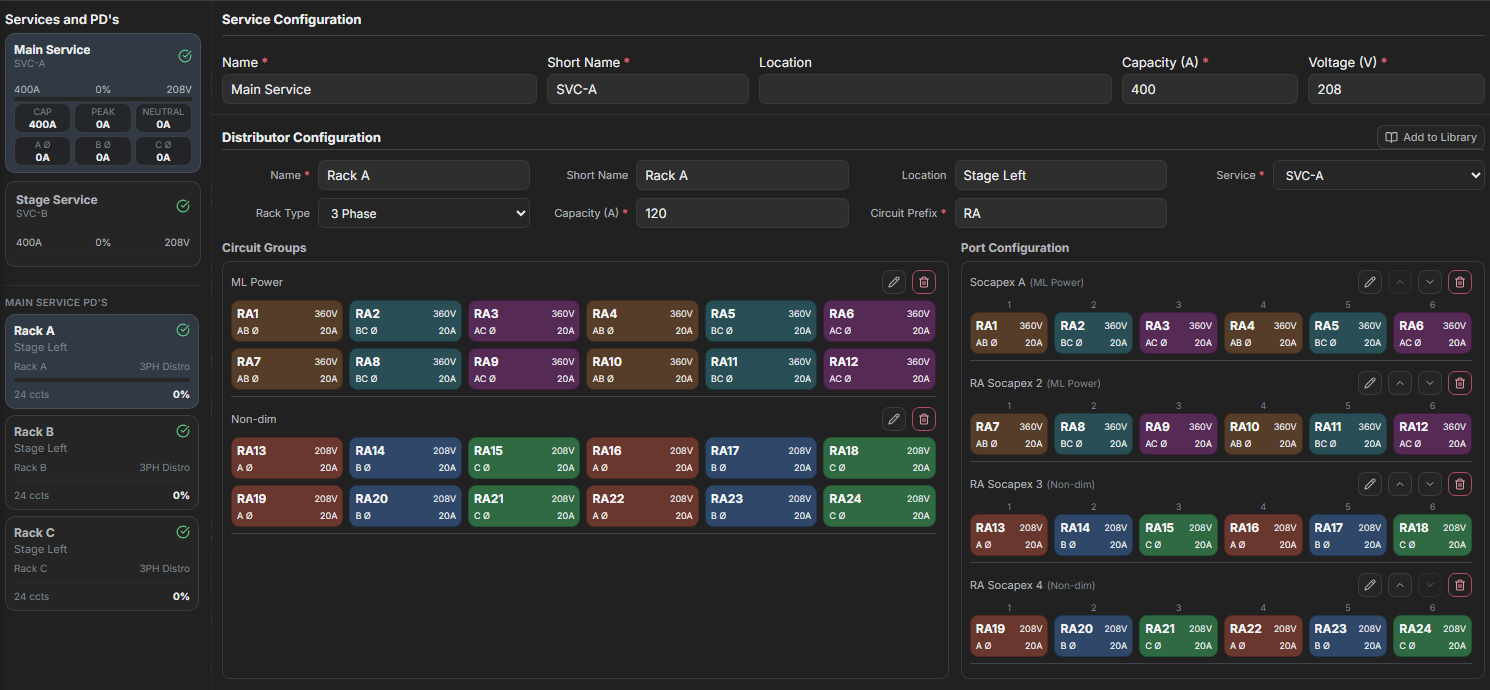
Task: Select the Stage Service card
Action: [x=103, y=224]
